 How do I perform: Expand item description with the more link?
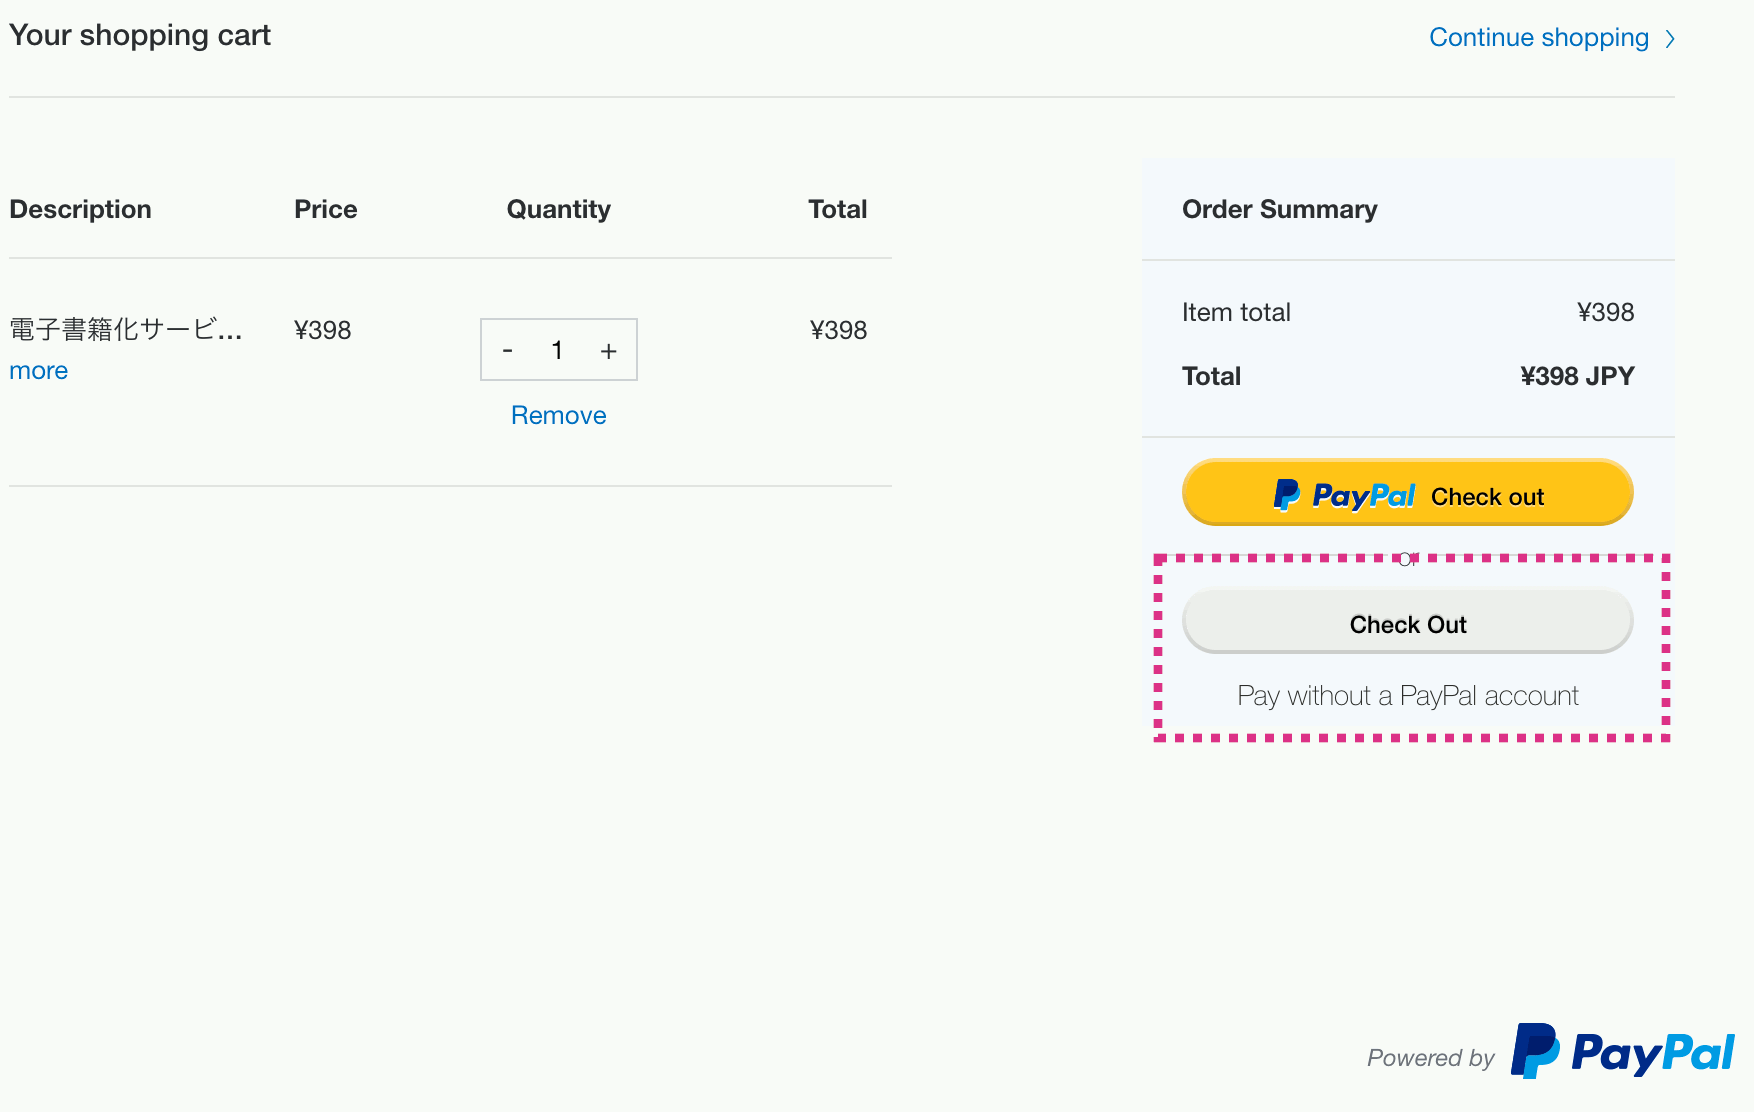[39, 371]
